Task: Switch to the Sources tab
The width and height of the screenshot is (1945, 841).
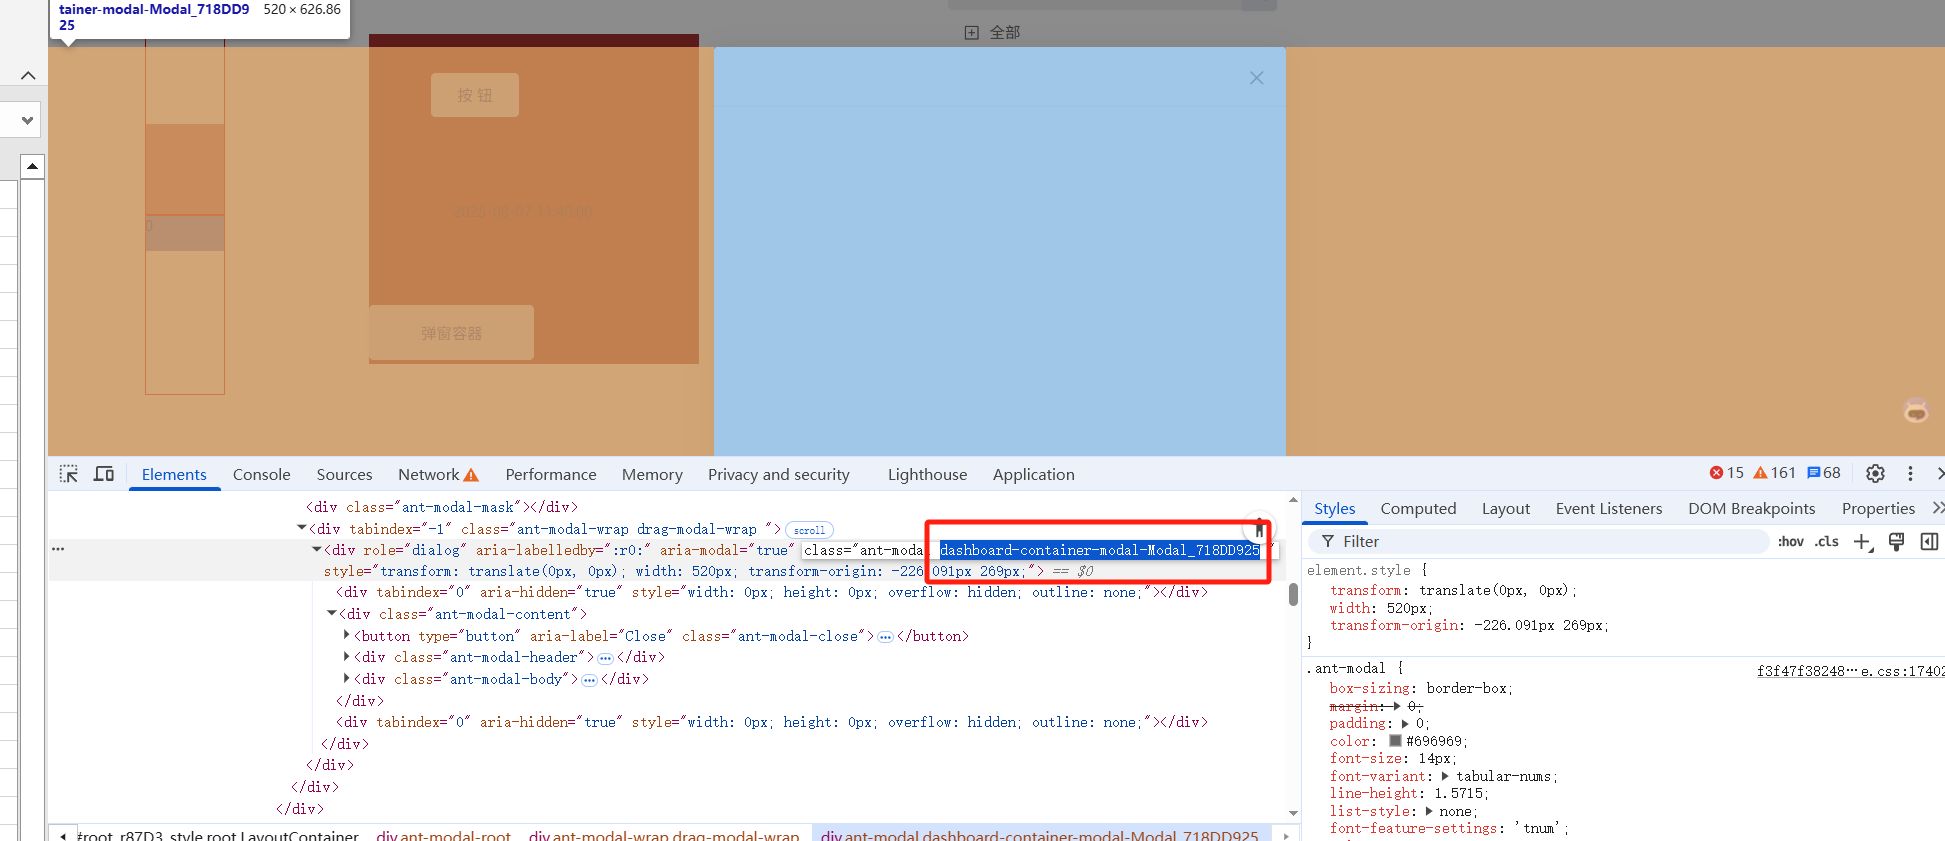Action: [x=344, y=474]
